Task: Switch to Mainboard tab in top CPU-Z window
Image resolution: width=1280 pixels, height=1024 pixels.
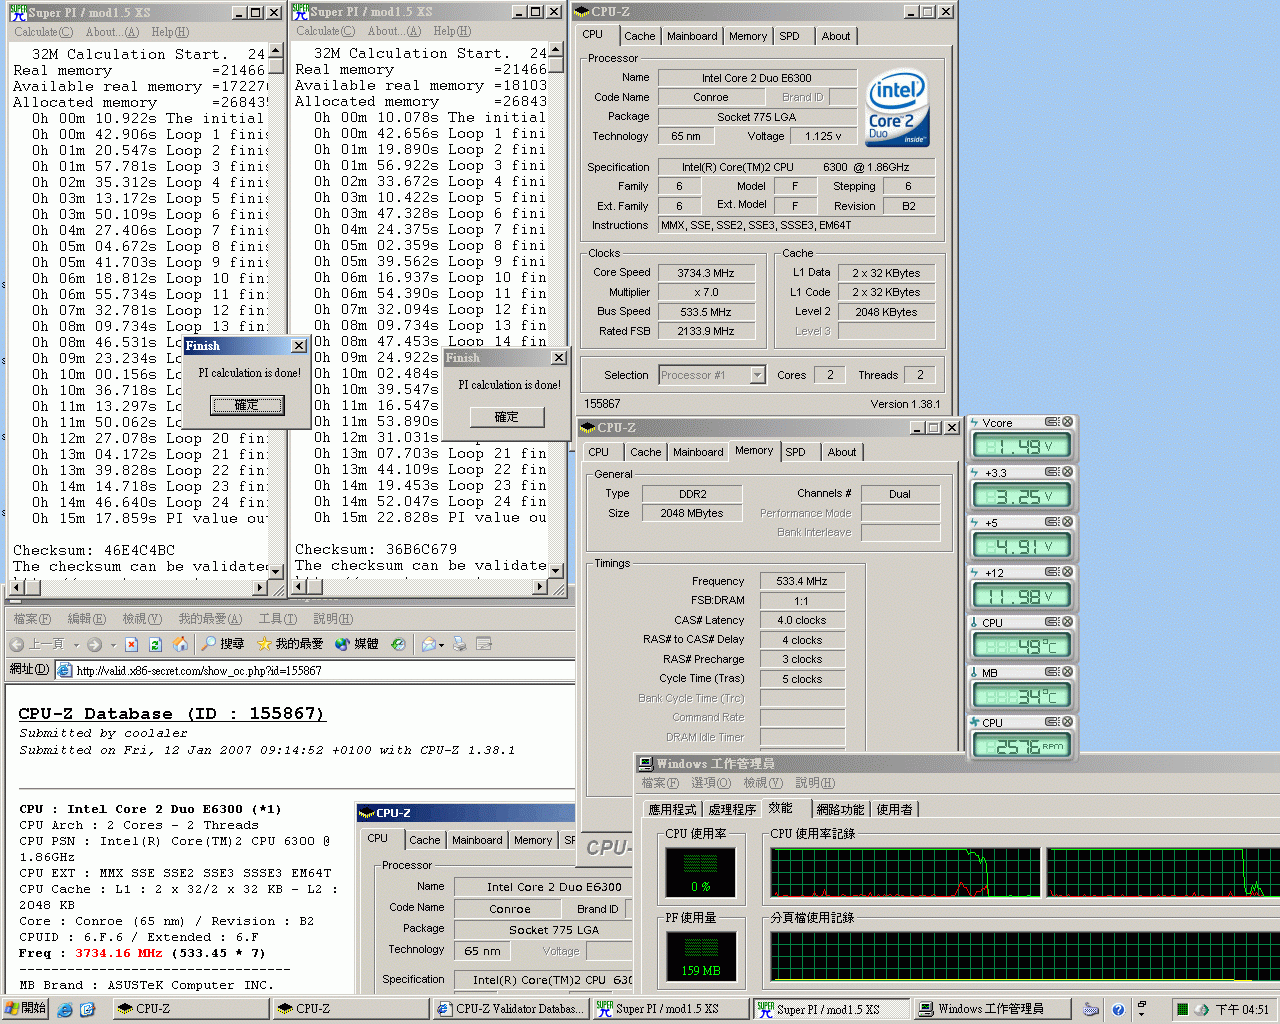Action: click(x=692, y=36)
